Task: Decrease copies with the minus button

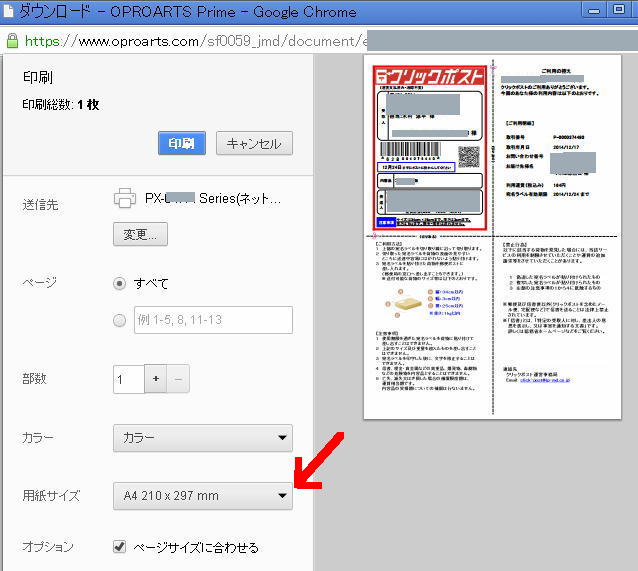Action: click(x=178, y=379)
